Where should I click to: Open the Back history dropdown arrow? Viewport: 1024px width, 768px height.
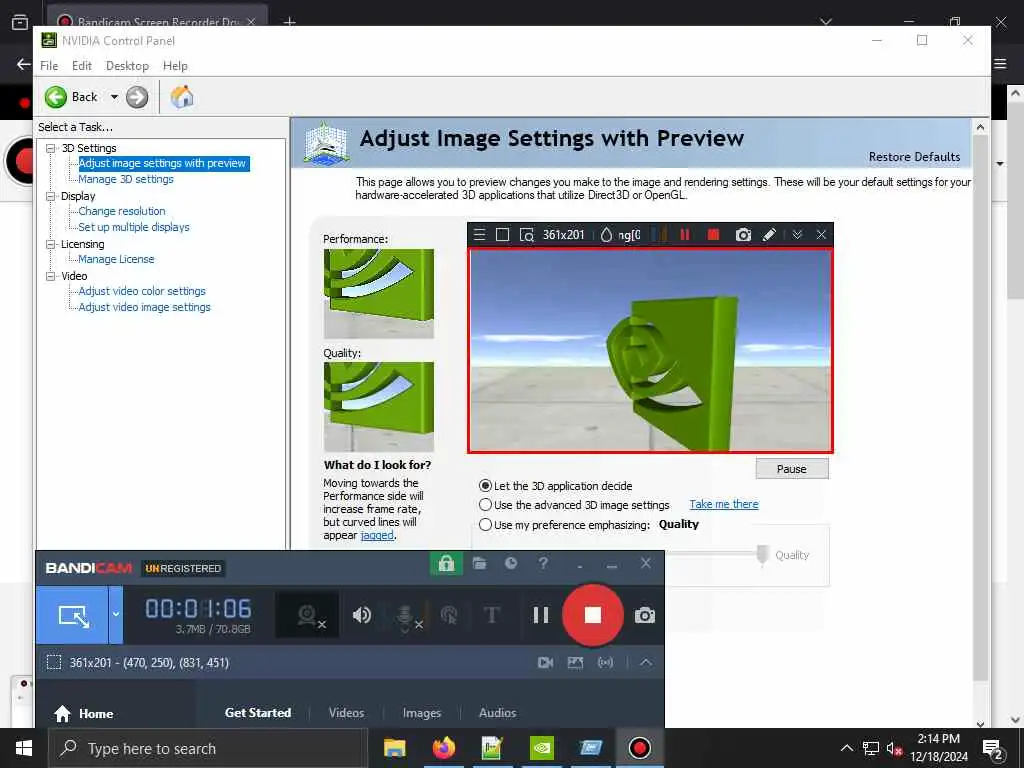click(114, 97)
